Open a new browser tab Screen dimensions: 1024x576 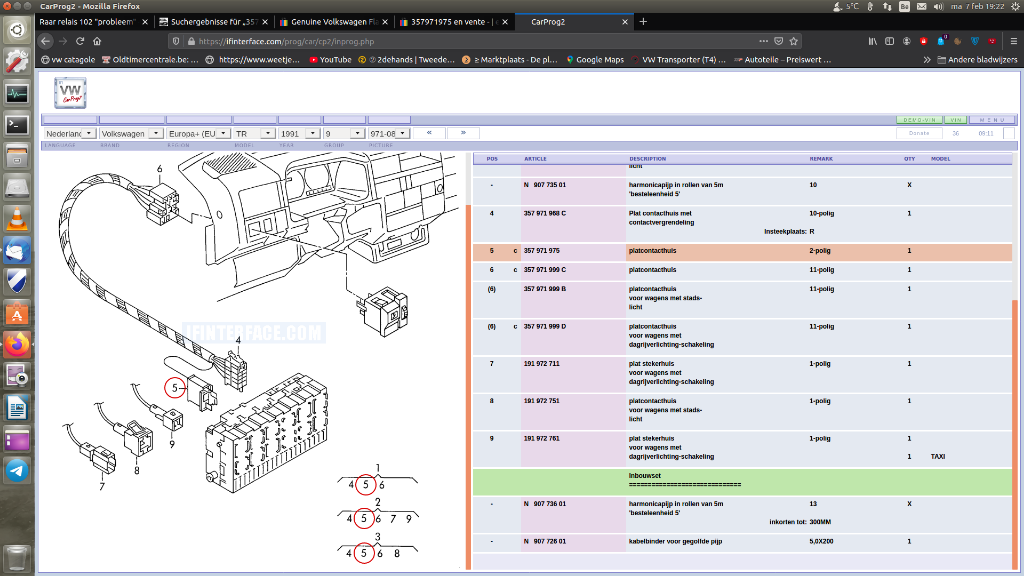[643, 21]
